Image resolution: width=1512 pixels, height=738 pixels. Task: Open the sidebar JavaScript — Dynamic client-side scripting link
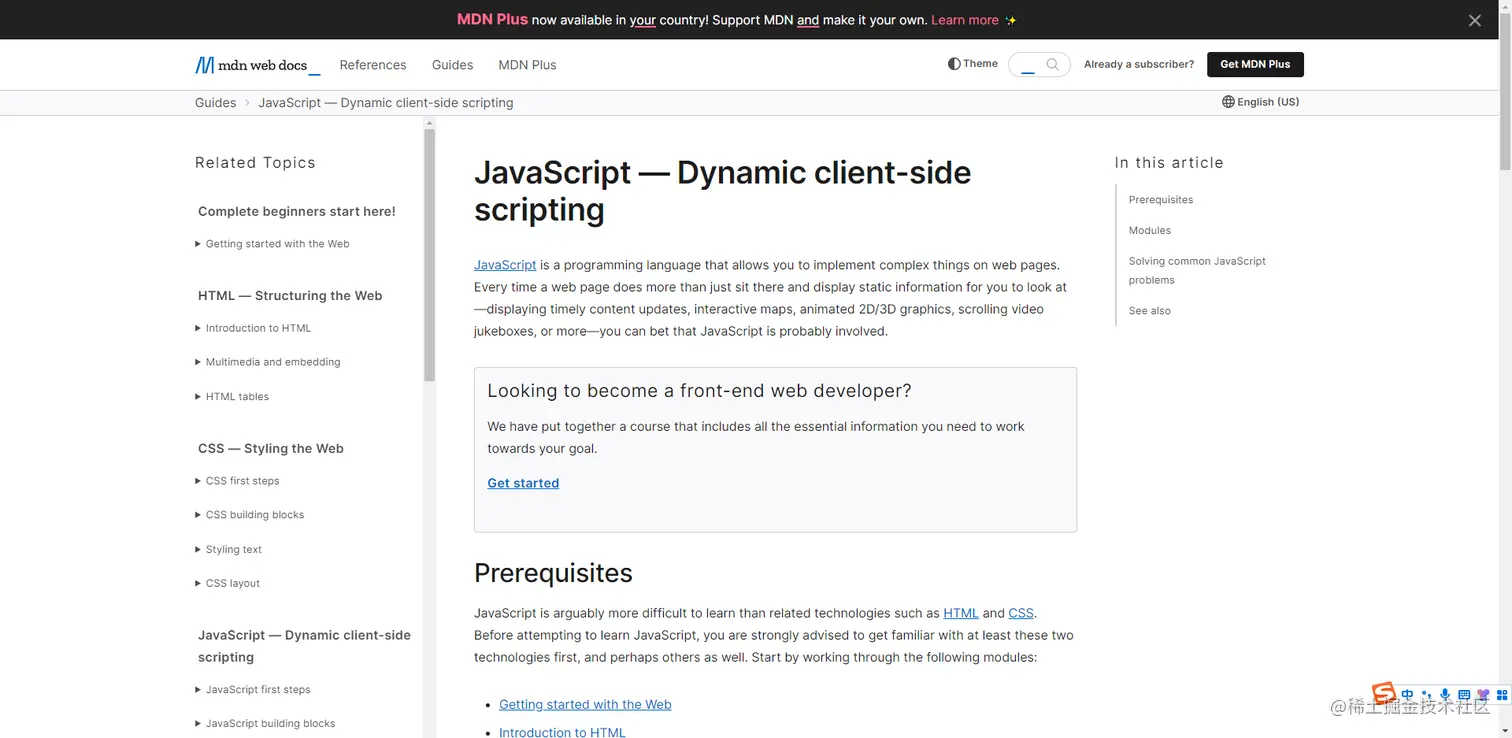tap(304, 646)
